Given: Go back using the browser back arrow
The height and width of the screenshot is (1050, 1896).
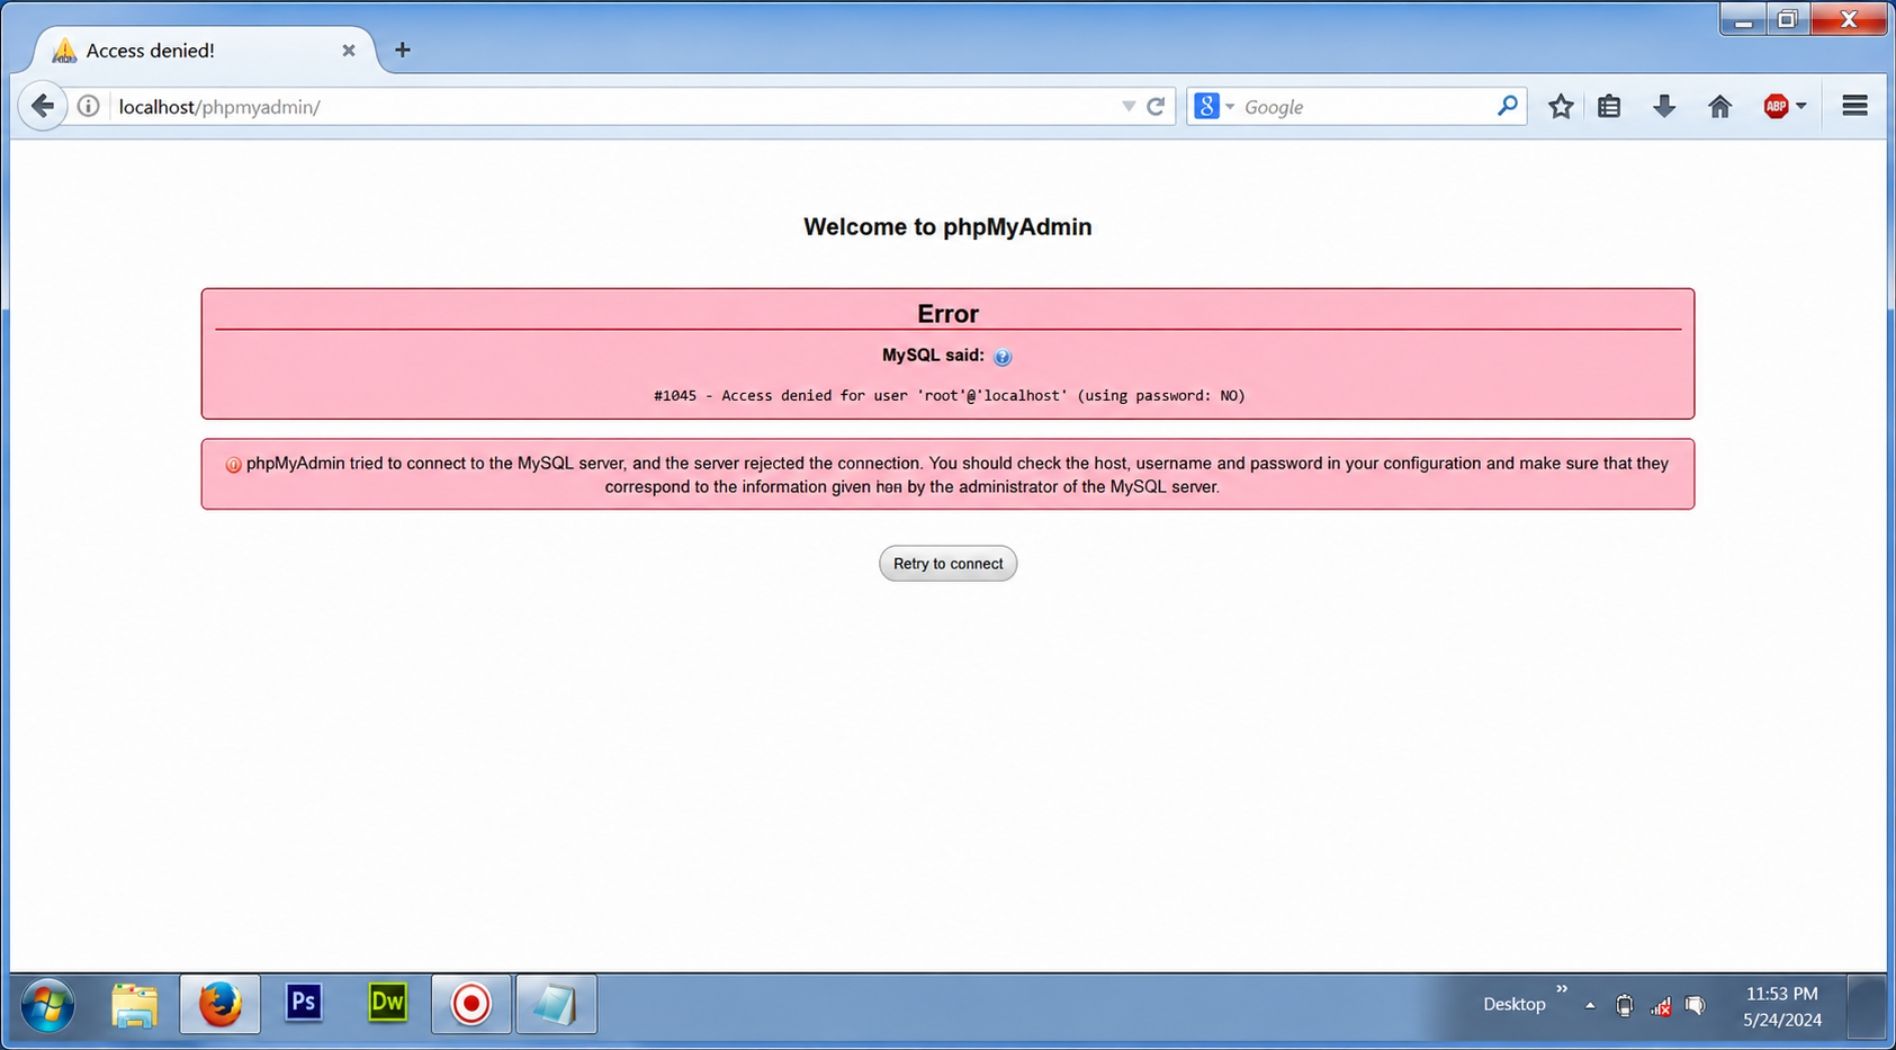Looking at the screenshot, I should pos(42,106).
